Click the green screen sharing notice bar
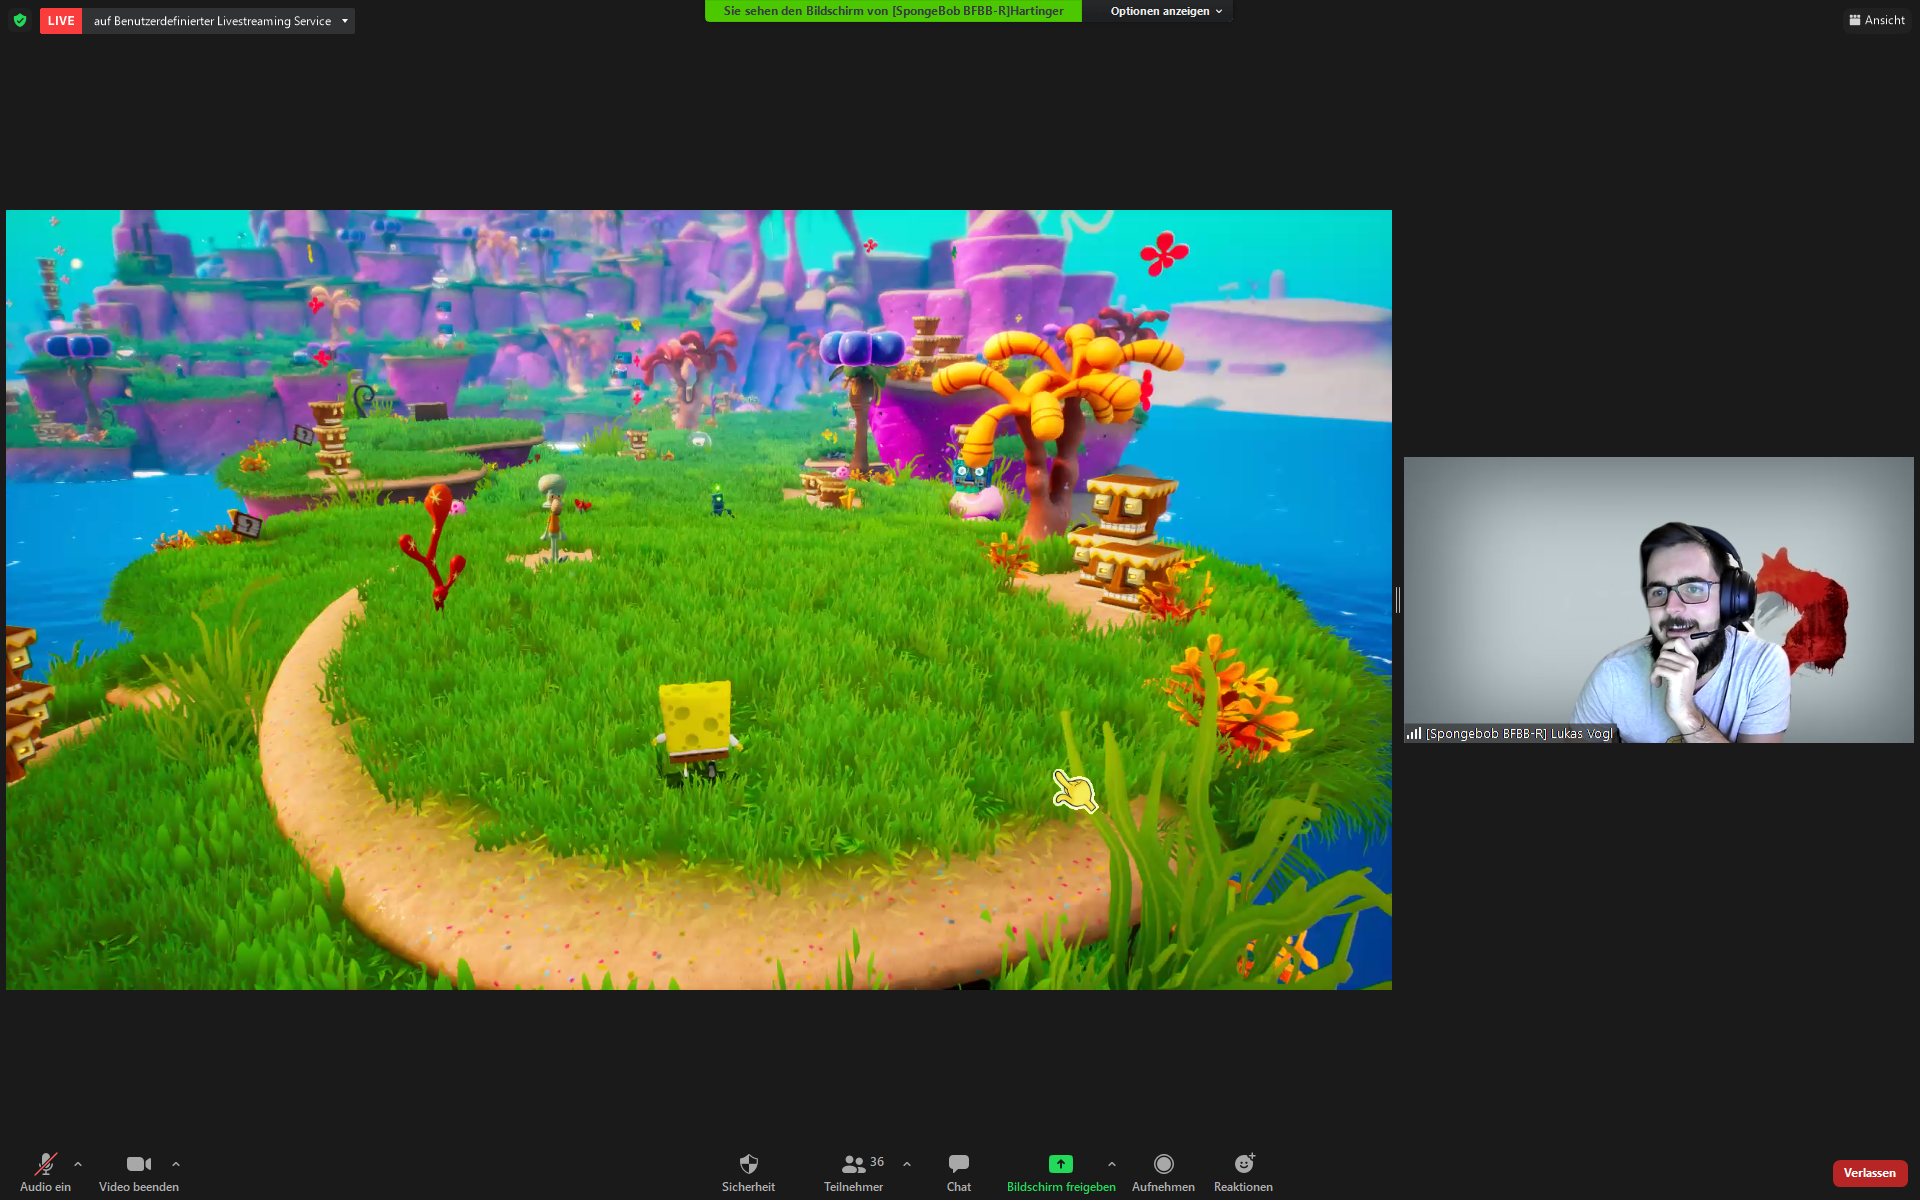 point(893,11)
